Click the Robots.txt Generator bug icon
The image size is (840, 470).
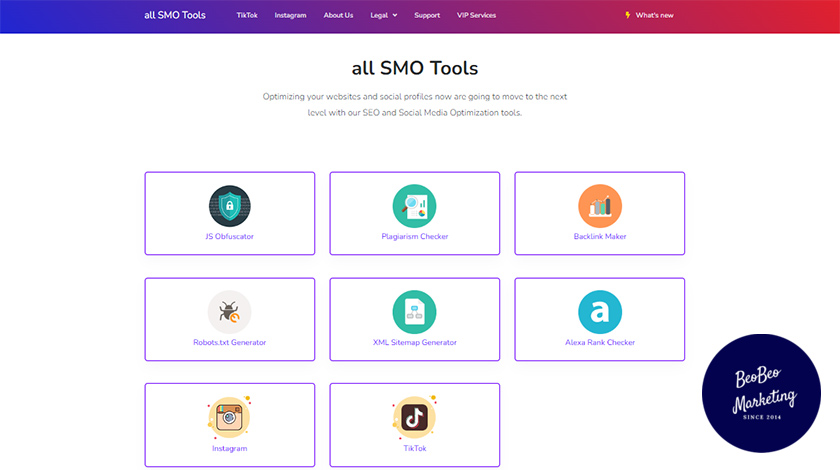coord(229,312)
